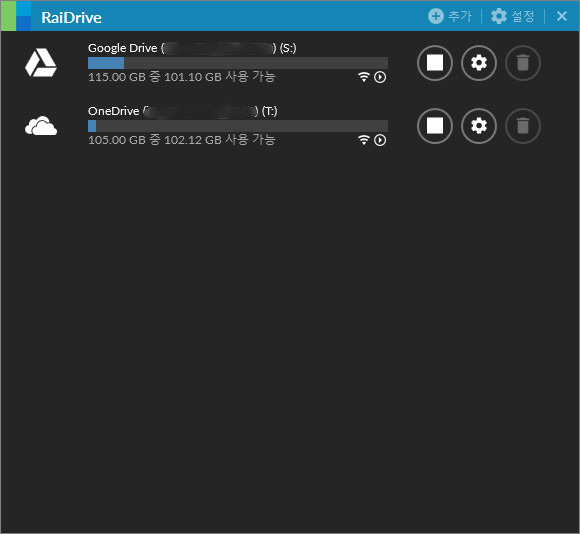Click the Google Drive storage usage bar

click(x=238, y=63)
